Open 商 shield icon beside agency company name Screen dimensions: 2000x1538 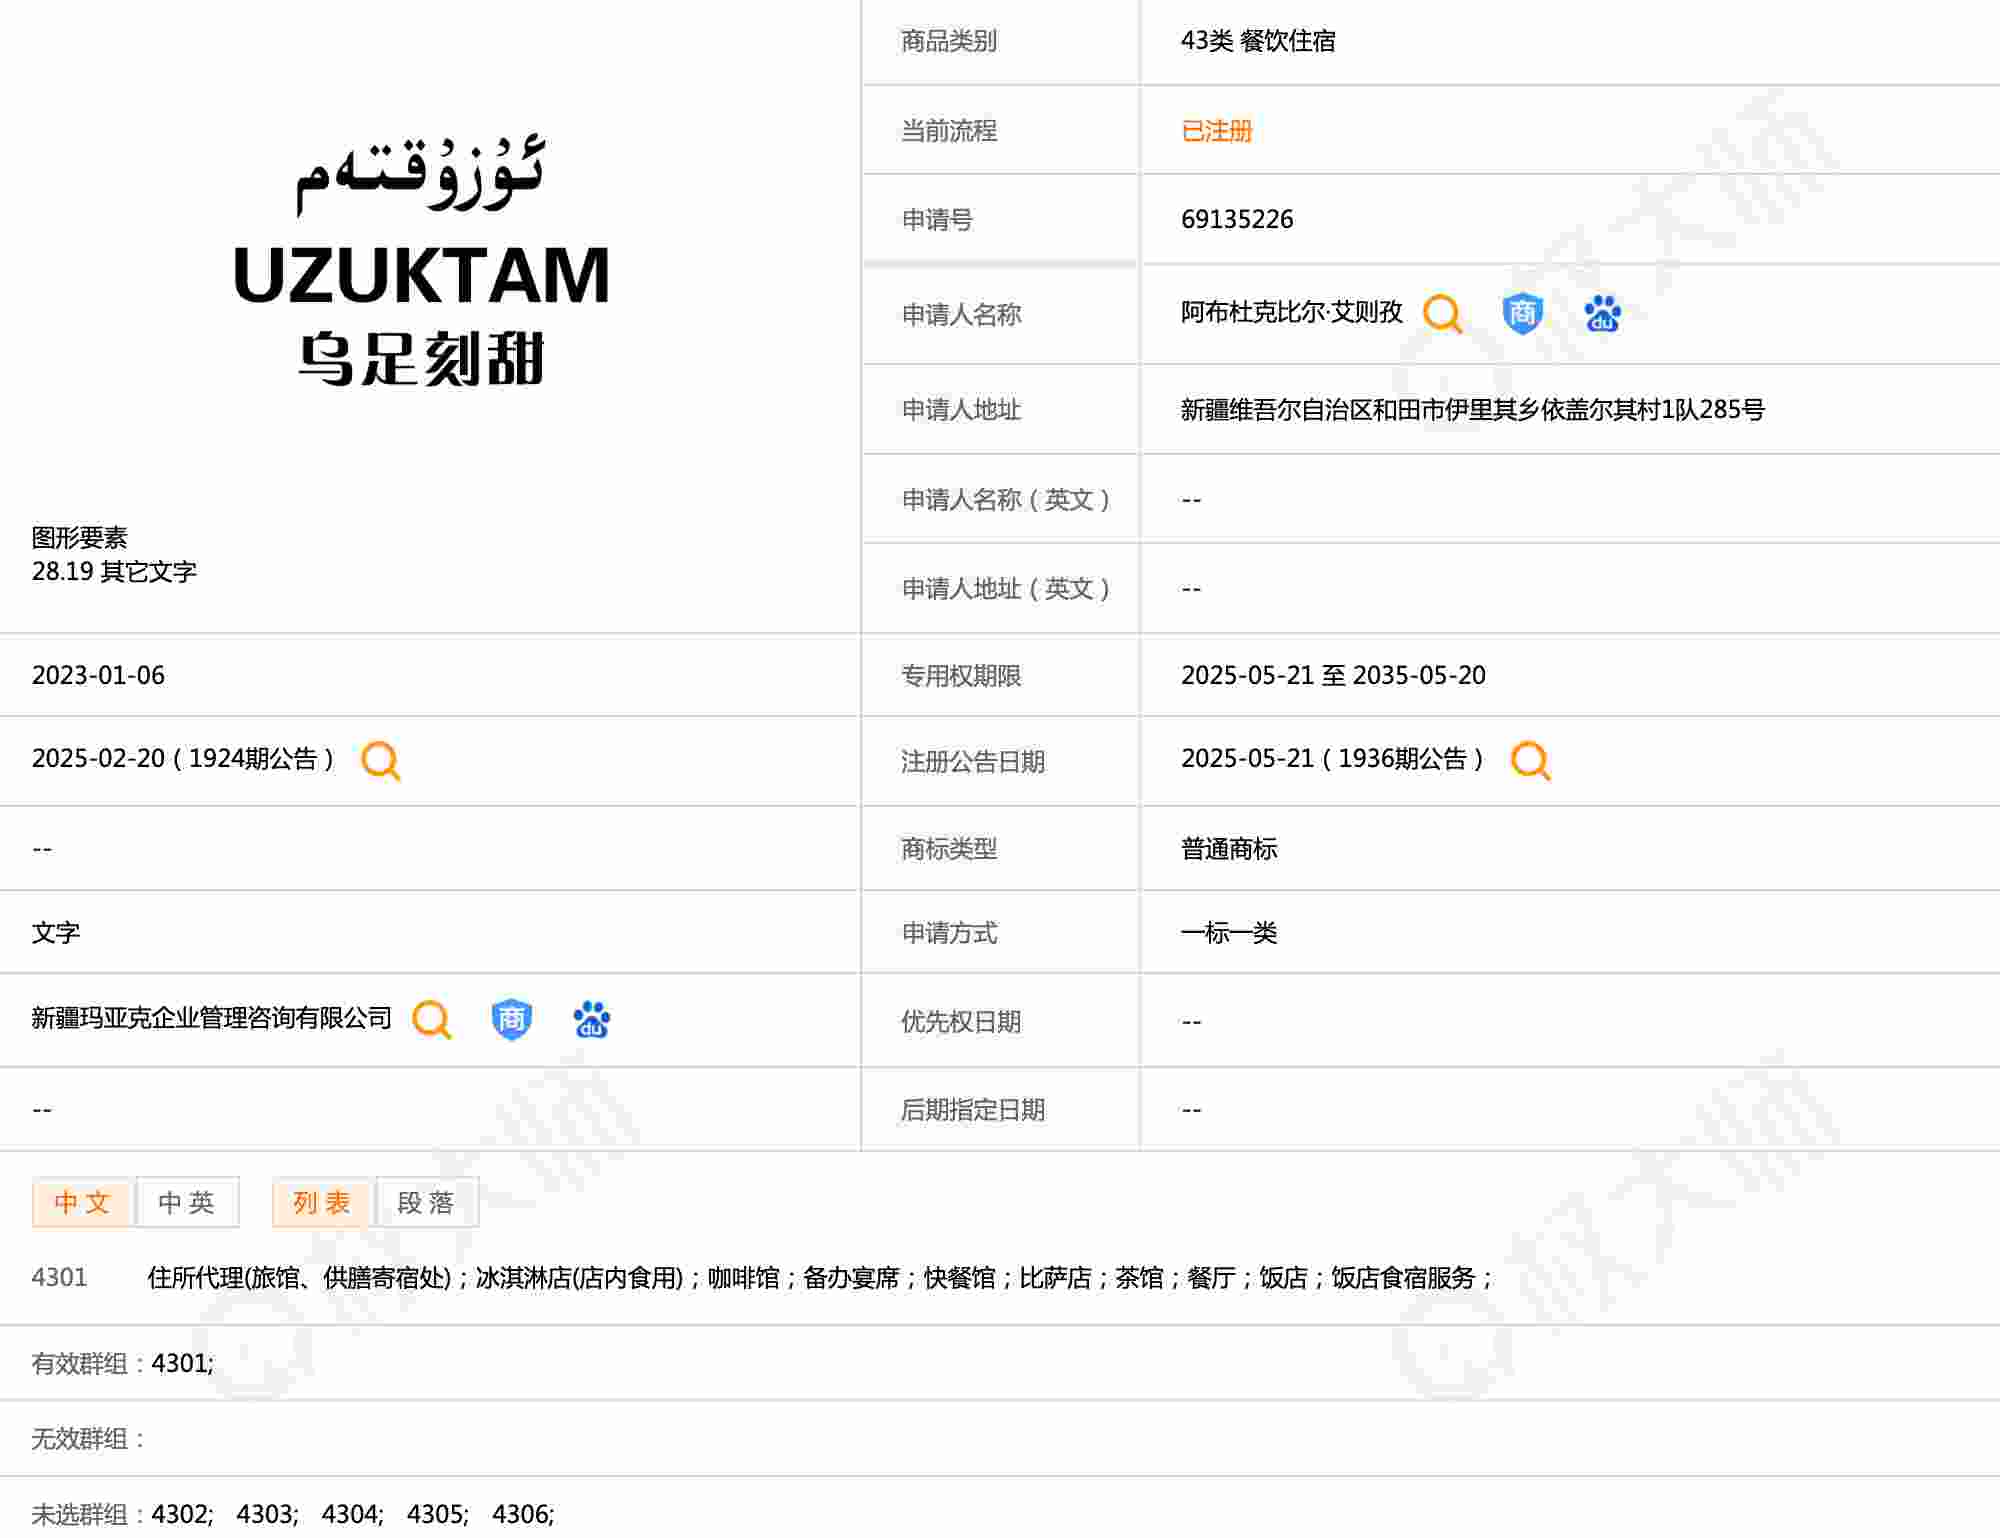511,1020
